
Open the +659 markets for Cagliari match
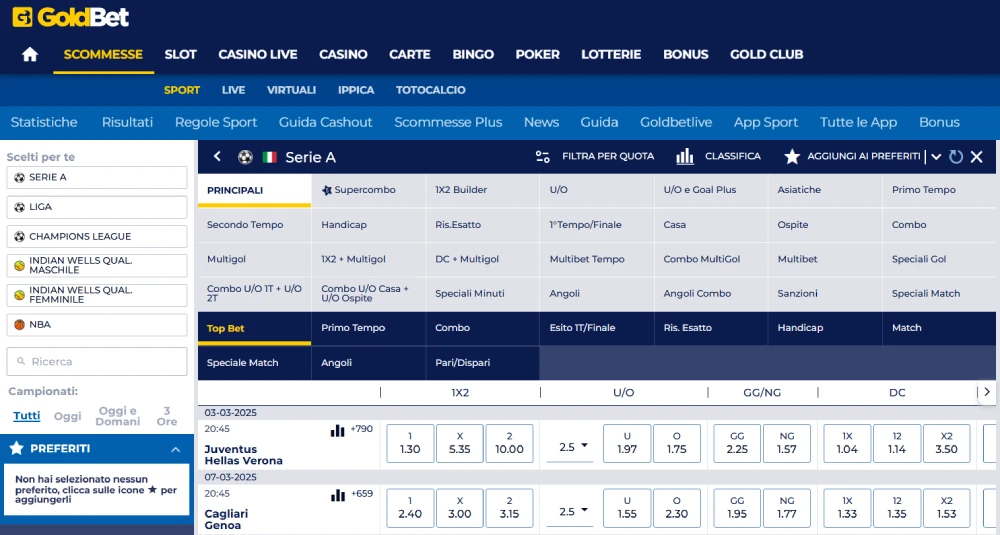pyautogui.click(x=362, y=494)
